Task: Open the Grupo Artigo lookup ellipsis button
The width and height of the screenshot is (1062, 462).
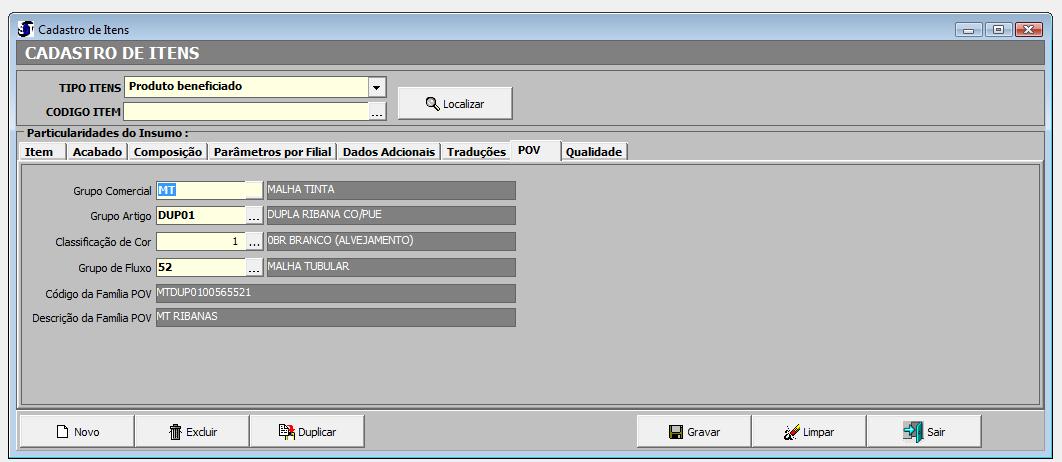Action: click(254, 216)
